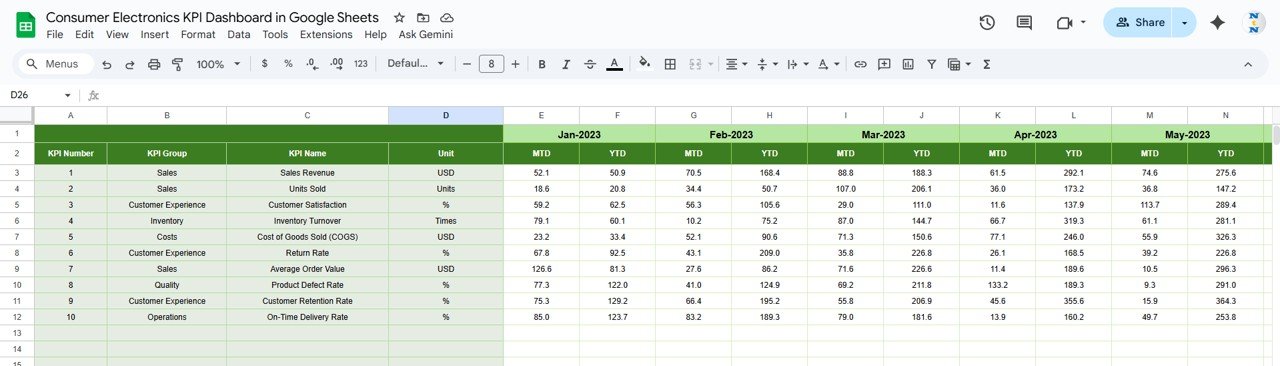
Task: Increase font size with plus
Action: pos(515,64)
